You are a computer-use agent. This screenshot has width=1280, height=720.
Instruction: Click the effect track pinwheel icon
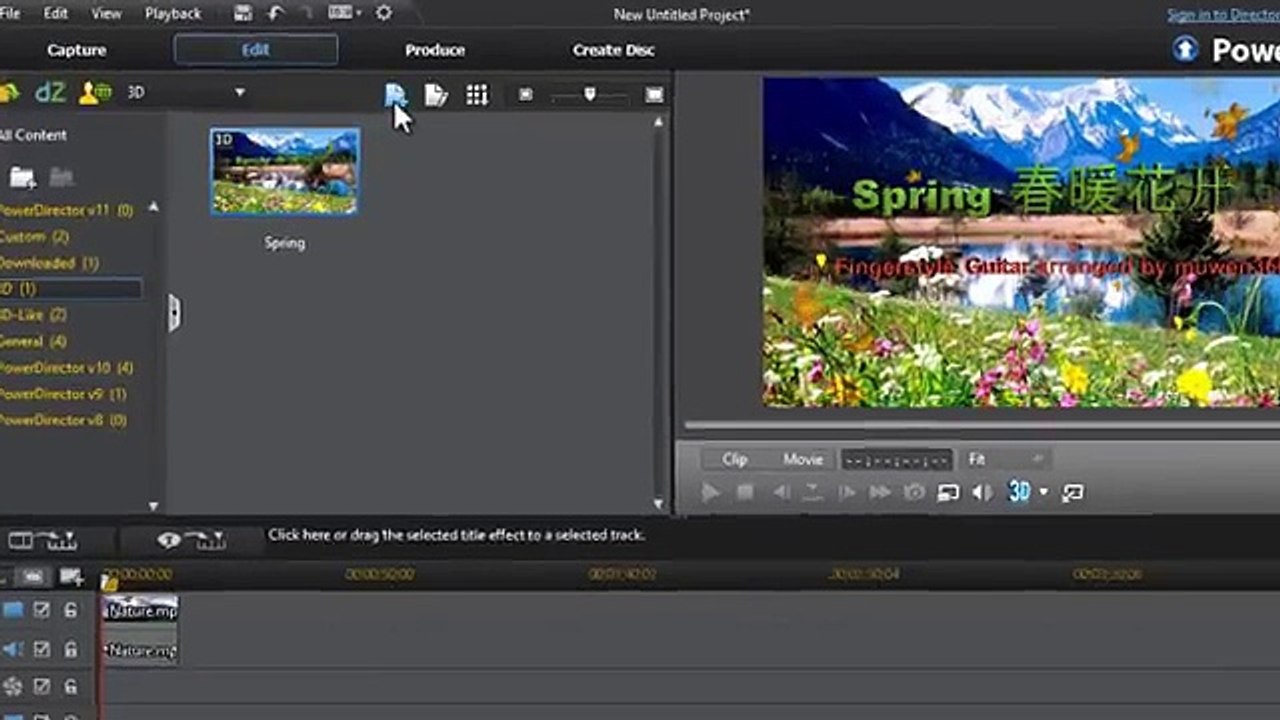pos(13,687)
